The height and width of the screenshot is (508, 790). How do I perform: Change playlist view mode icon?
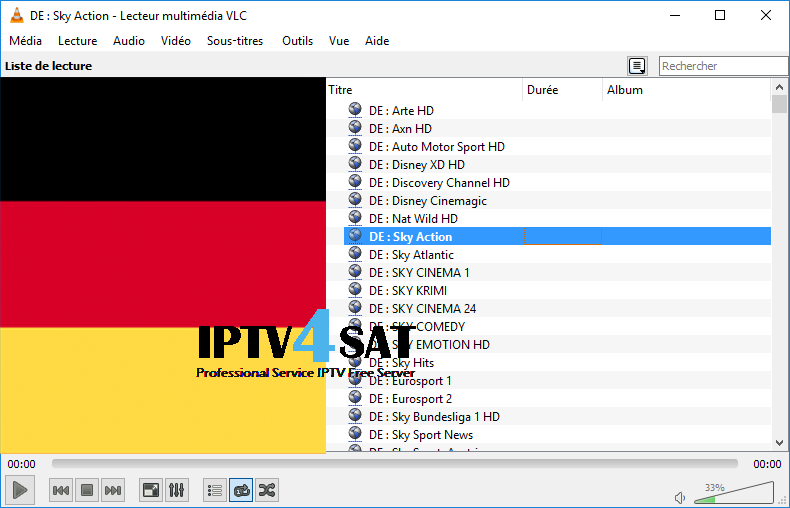(x=637, y=66)
